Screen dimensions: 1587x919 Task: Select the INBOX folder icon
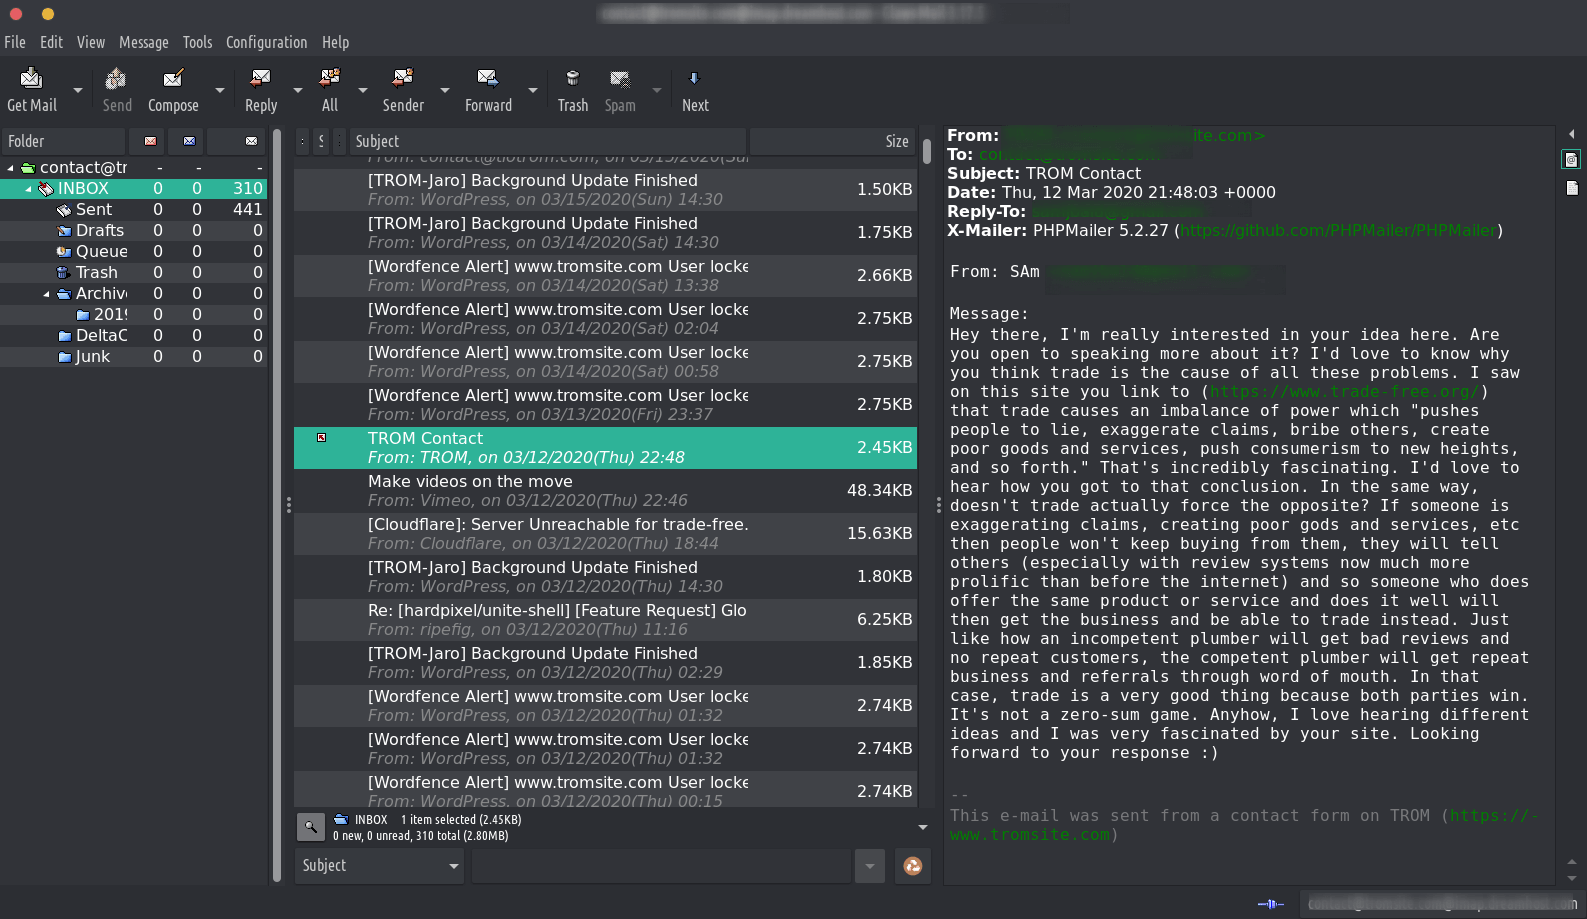pos(46,189)
